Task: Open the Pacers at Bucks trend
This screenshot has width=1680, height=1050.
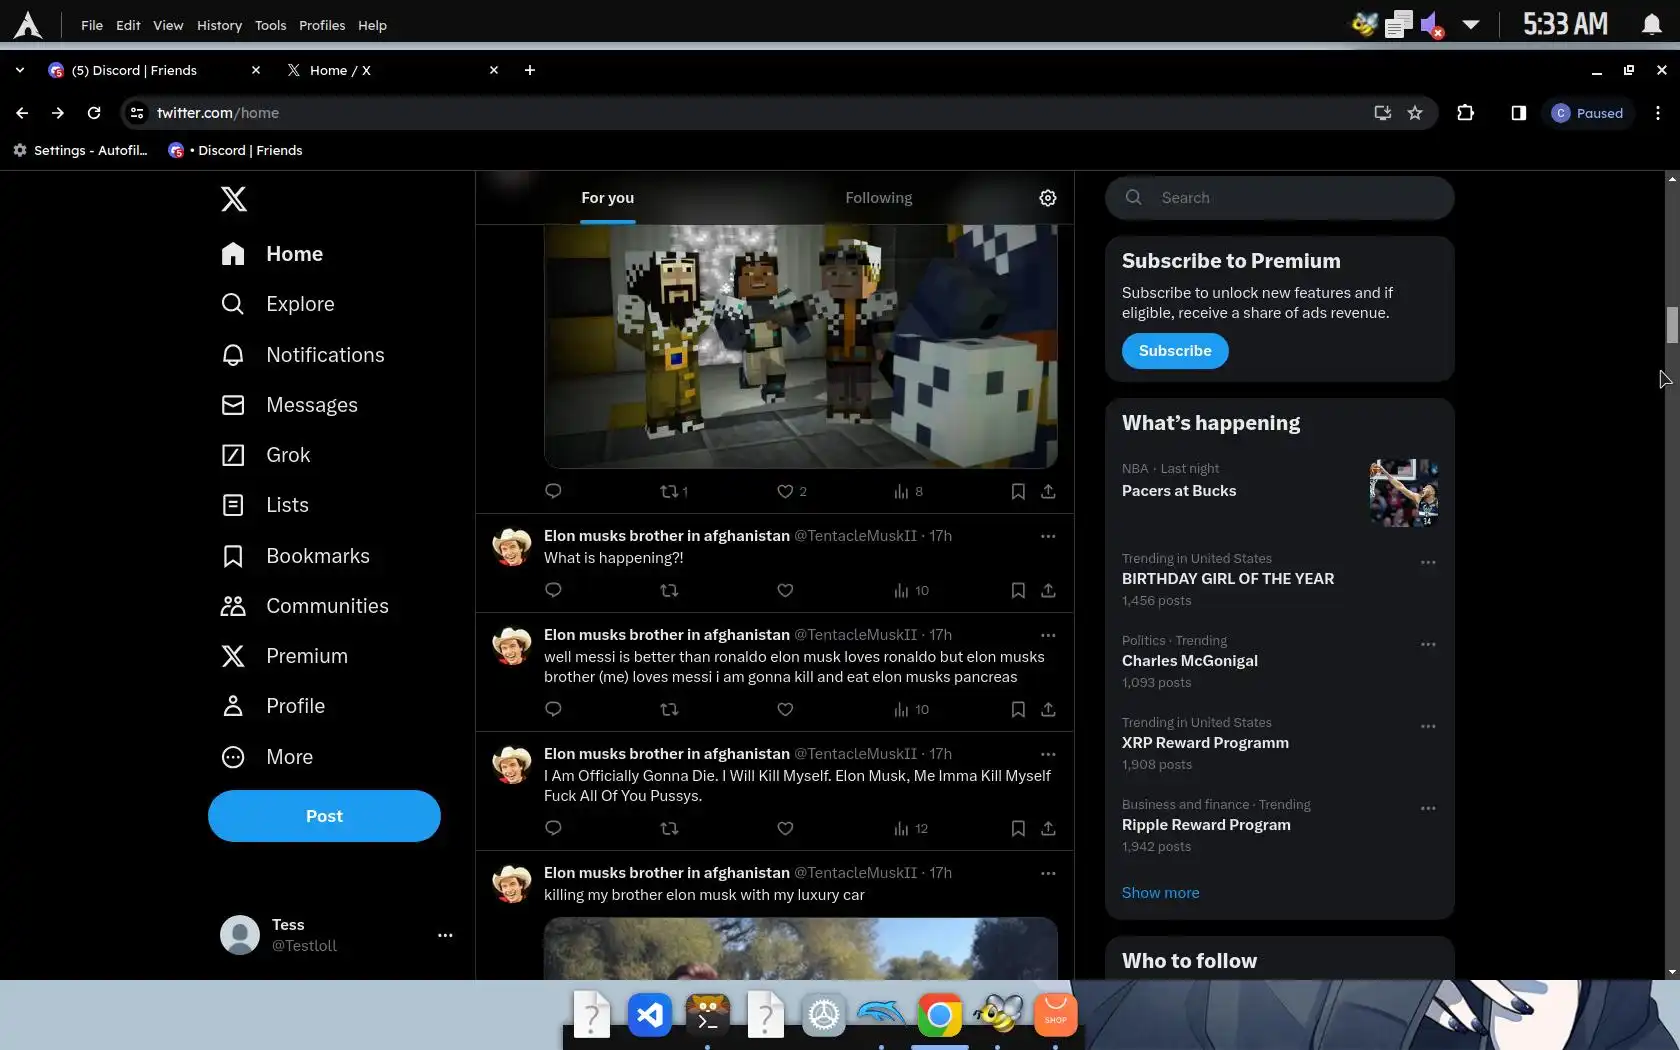Action: (x=1279, y=492)
